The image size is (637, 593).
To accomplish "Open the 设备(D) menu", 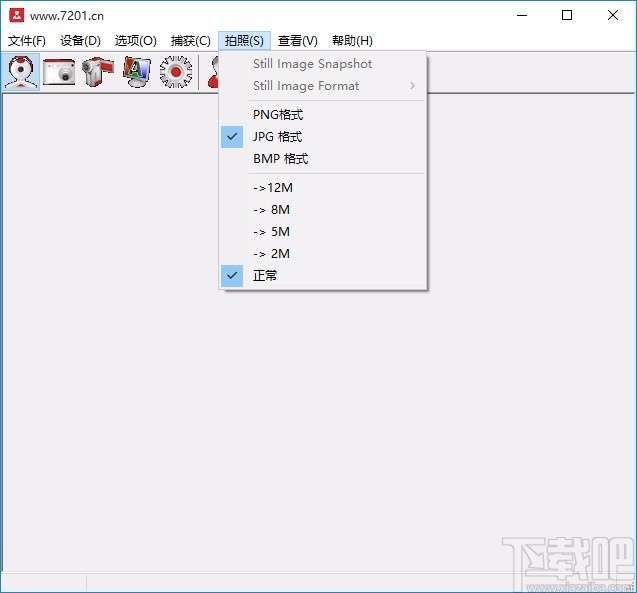I will click(x=80, y=41).
